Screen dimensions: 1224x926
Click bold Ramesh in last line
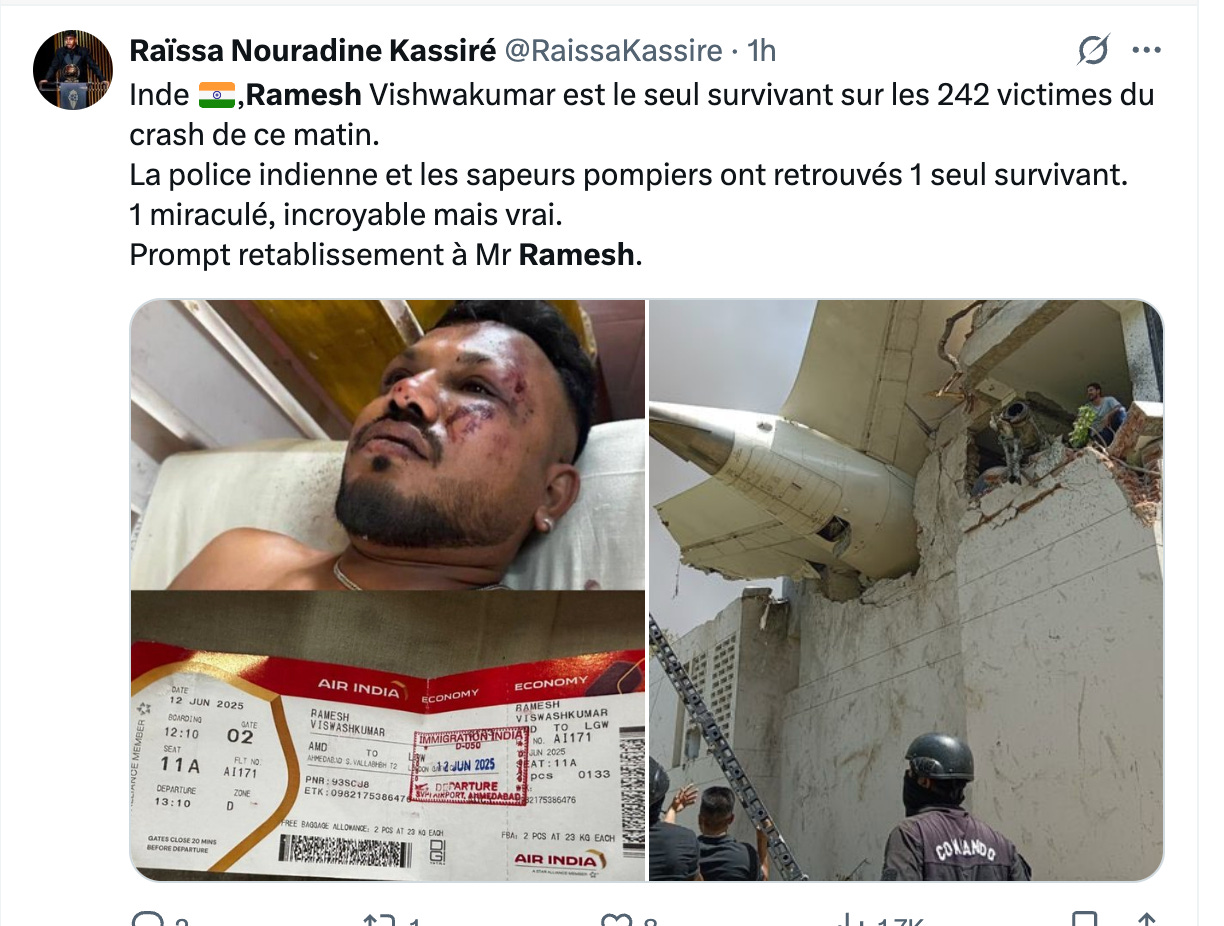(x=577, y=255)
